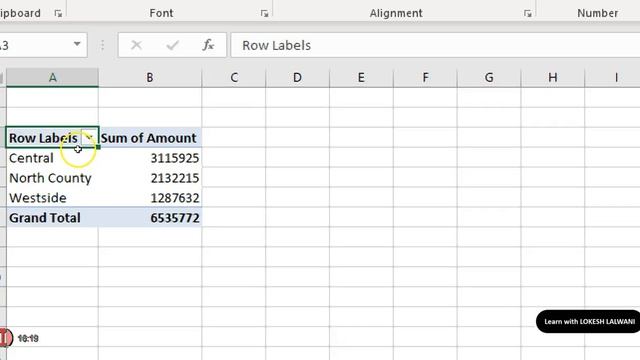Click into the formula bar showing Row Labels
This screenshot has width=640, height=360.
click(435, 45)
